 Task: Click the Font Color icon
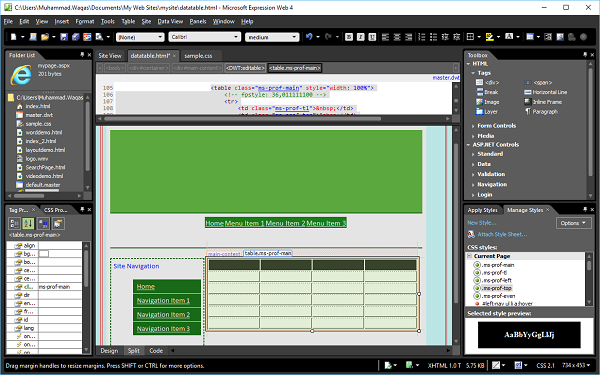(x=509, y=37)
